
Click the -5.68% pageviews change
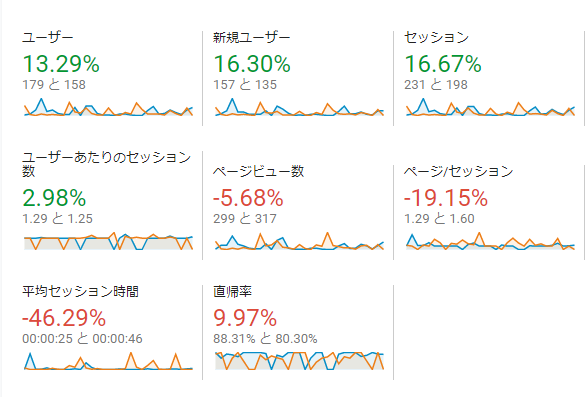248,198
